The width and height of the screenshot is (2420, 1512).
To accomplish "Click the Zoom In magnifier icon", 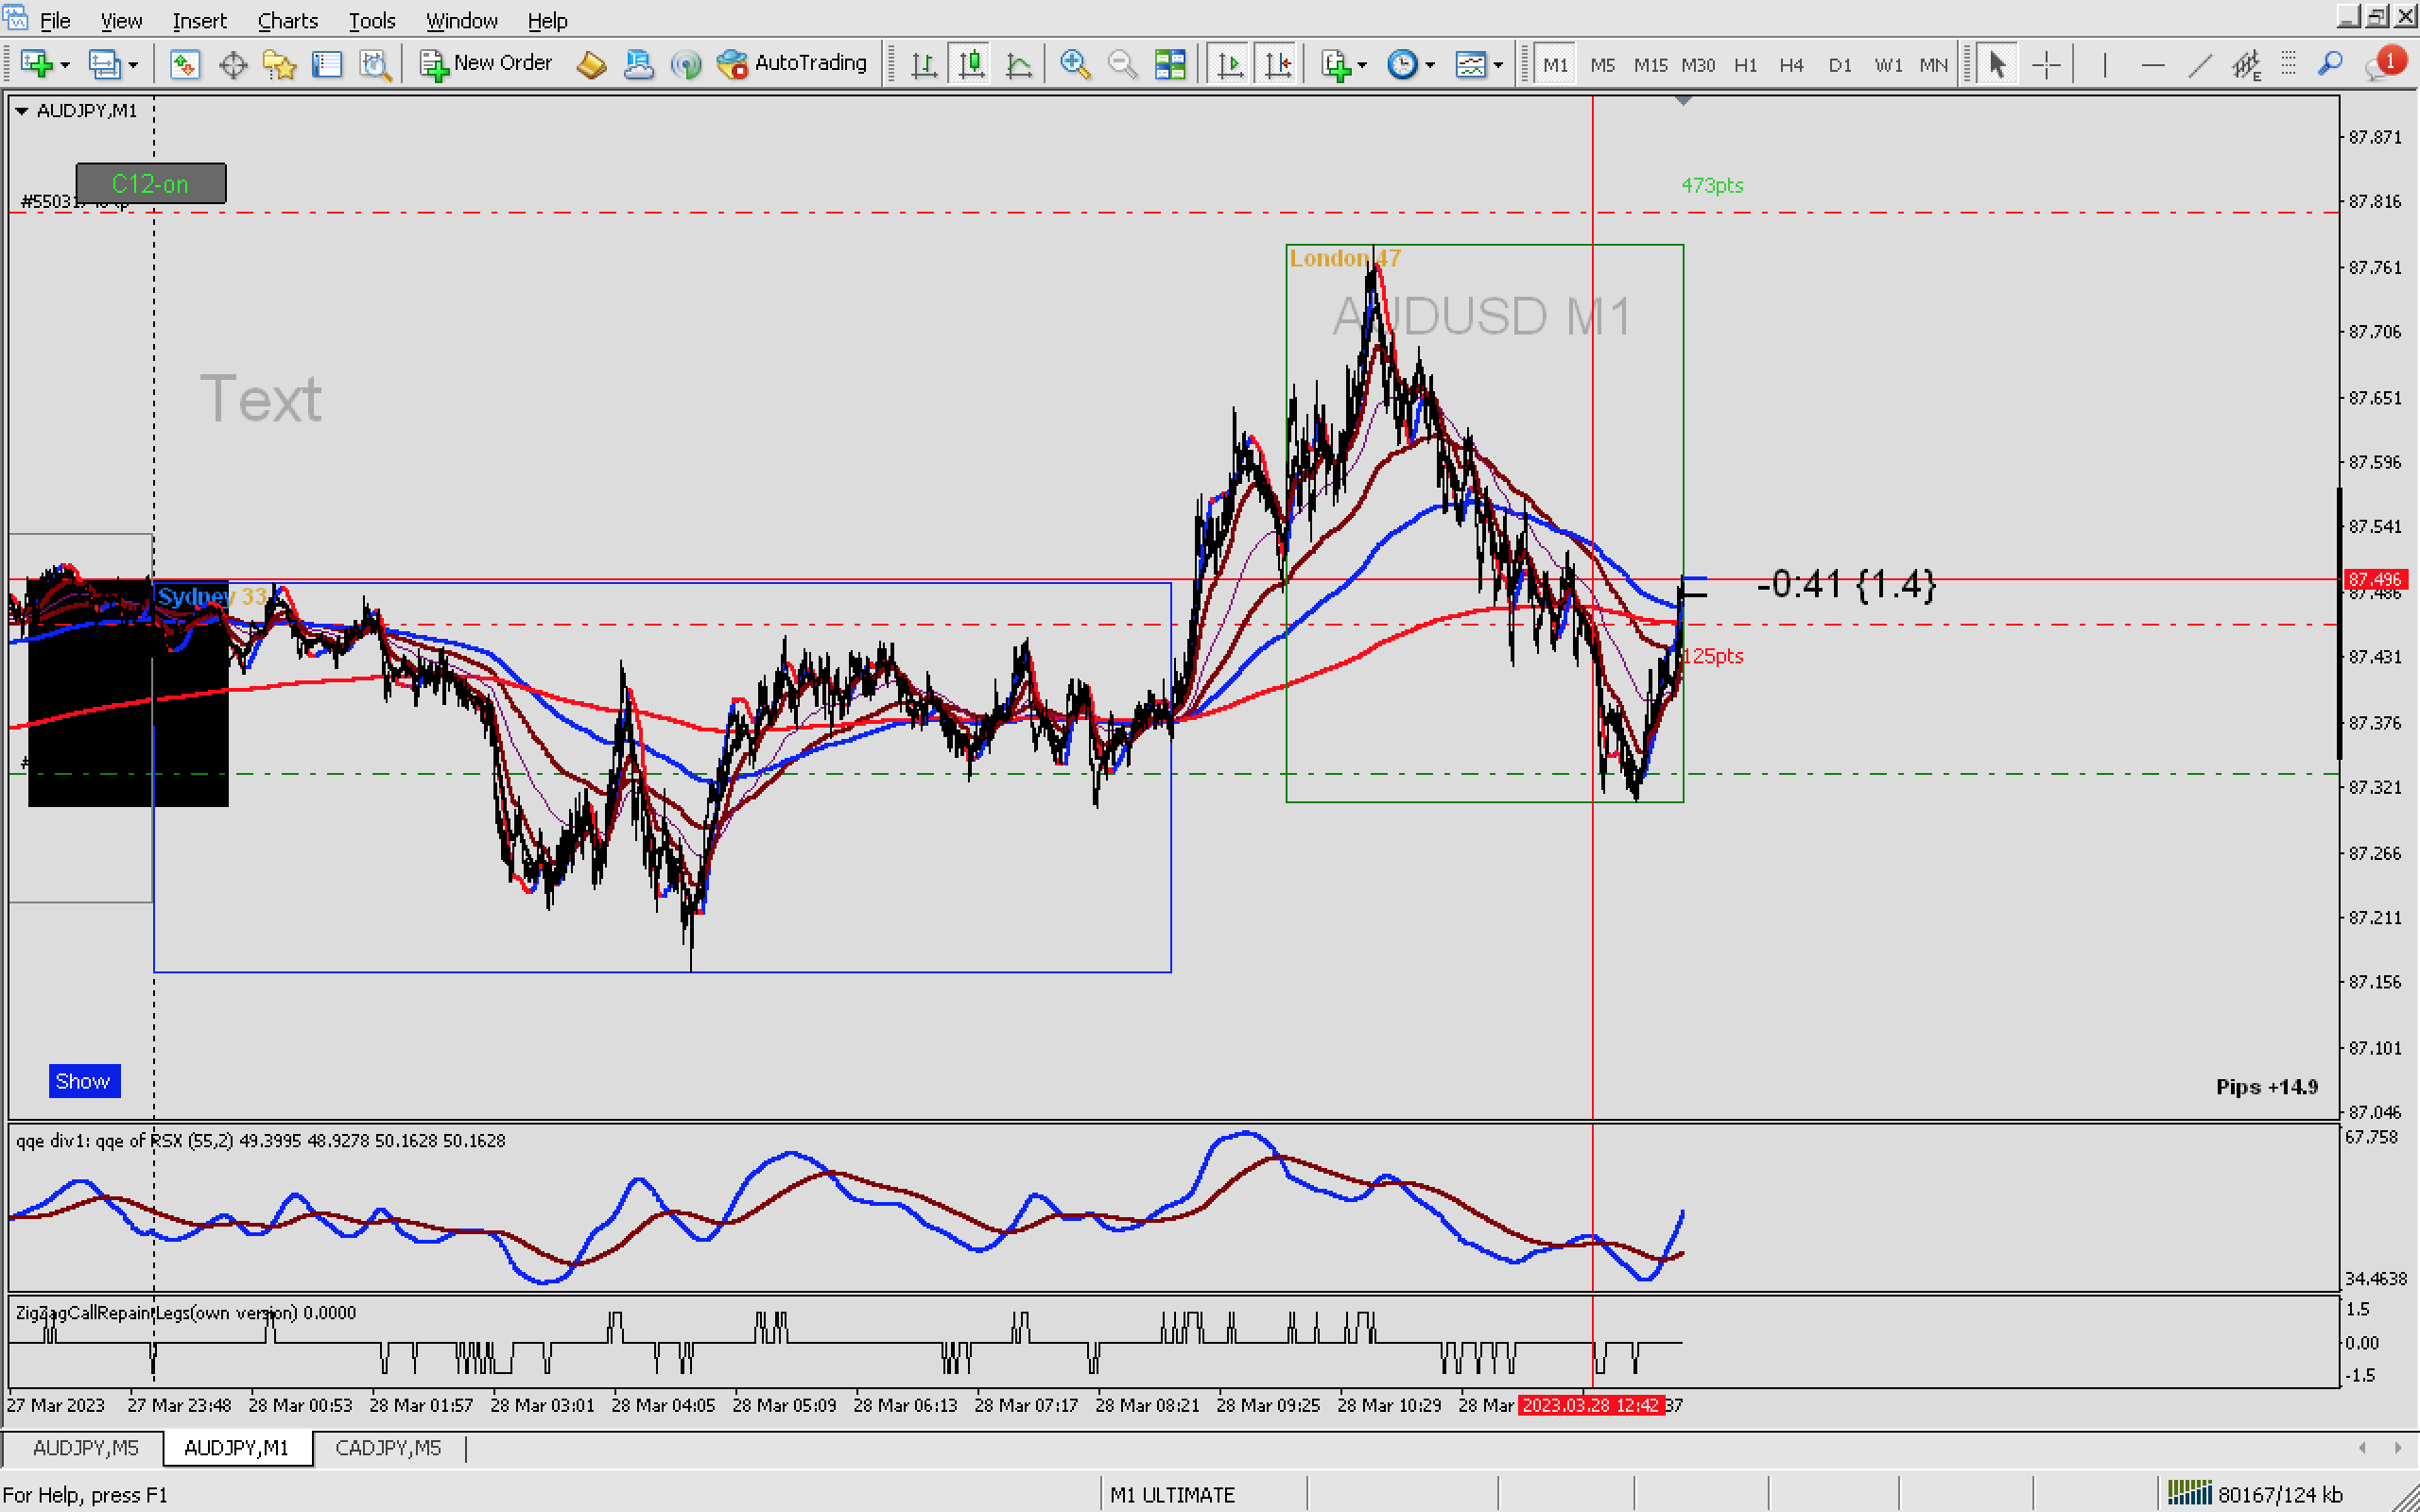I will (1074, 65).
